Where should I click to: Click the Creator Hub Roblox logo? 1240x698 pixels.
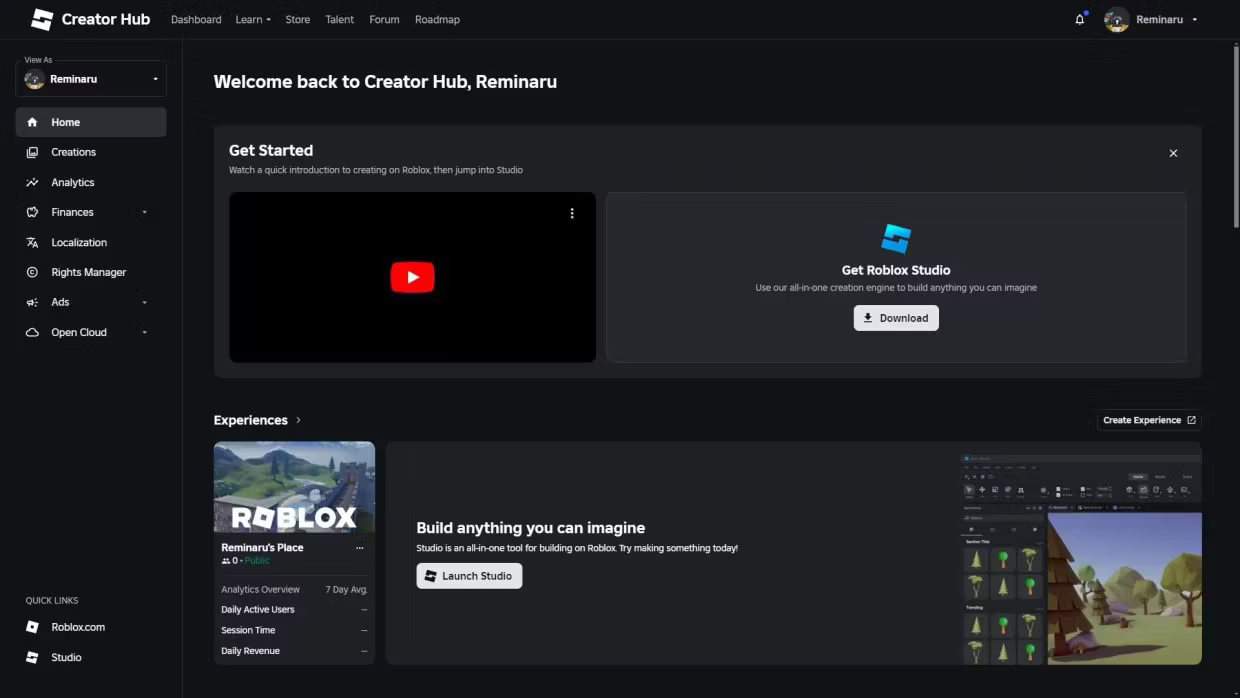point(42,19)
